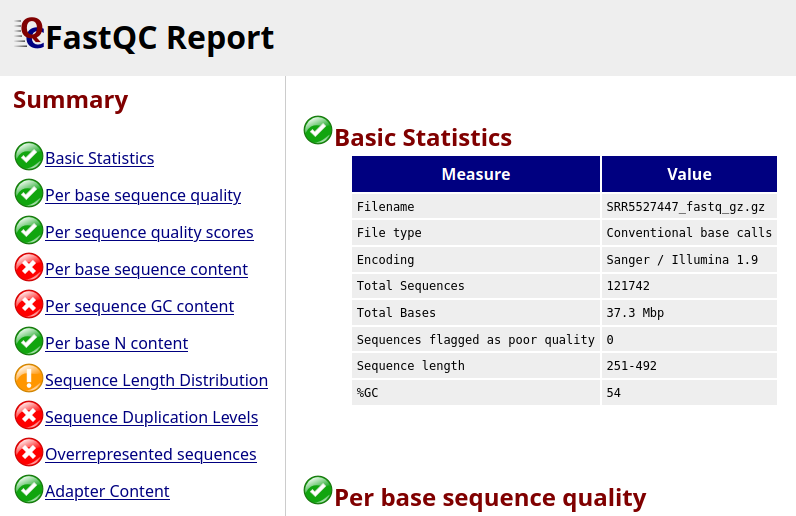Click the red fail icon for Per base sequence content
This screenshot has width=796, height=516.
[x=29, y=268]
